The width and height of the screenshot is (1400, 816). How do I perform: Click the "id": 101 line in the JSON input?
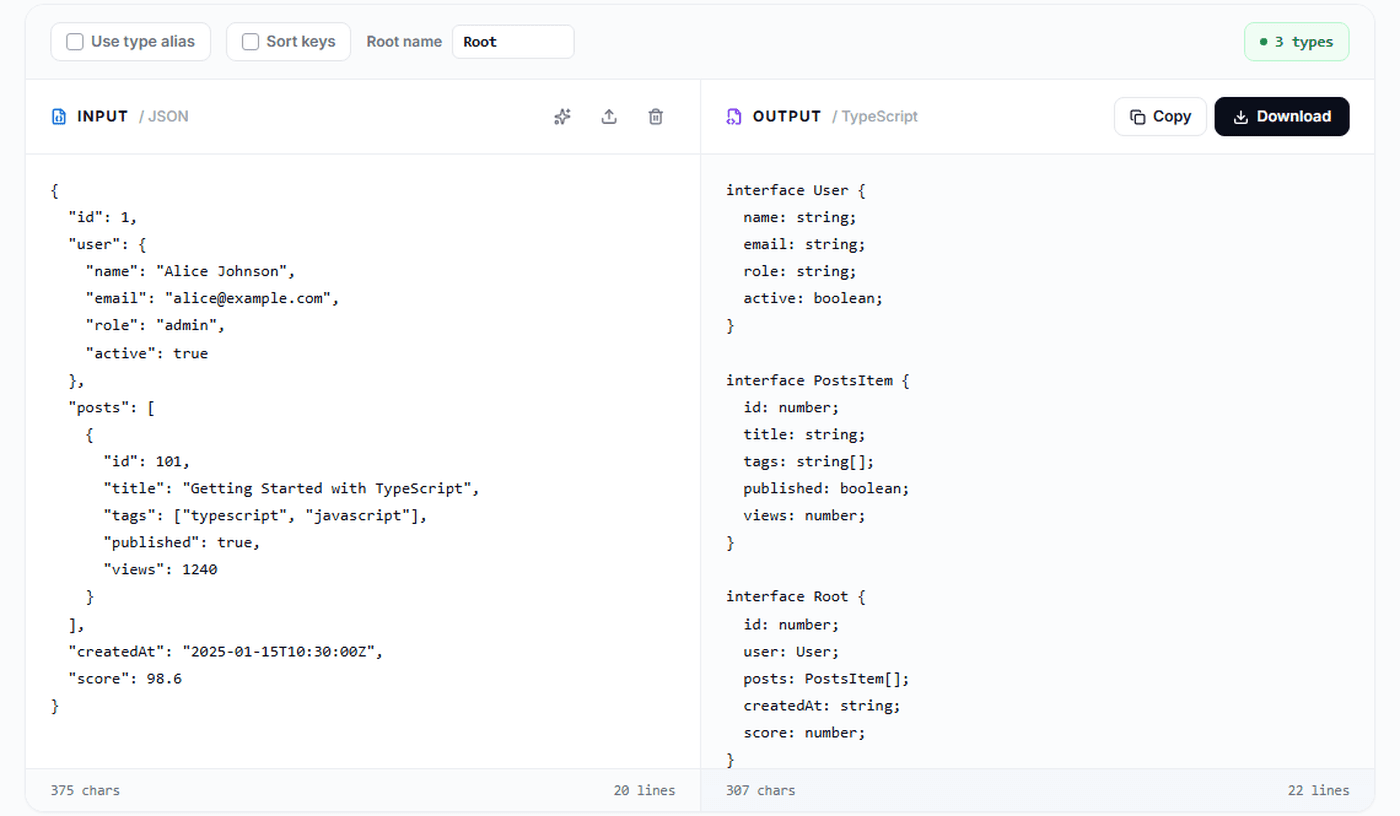[x=146, y=461]
